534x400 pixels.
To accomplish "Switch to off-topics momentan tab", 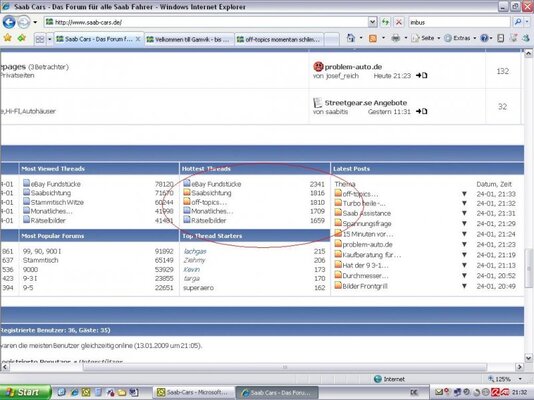I will click(x=279, y=39).
